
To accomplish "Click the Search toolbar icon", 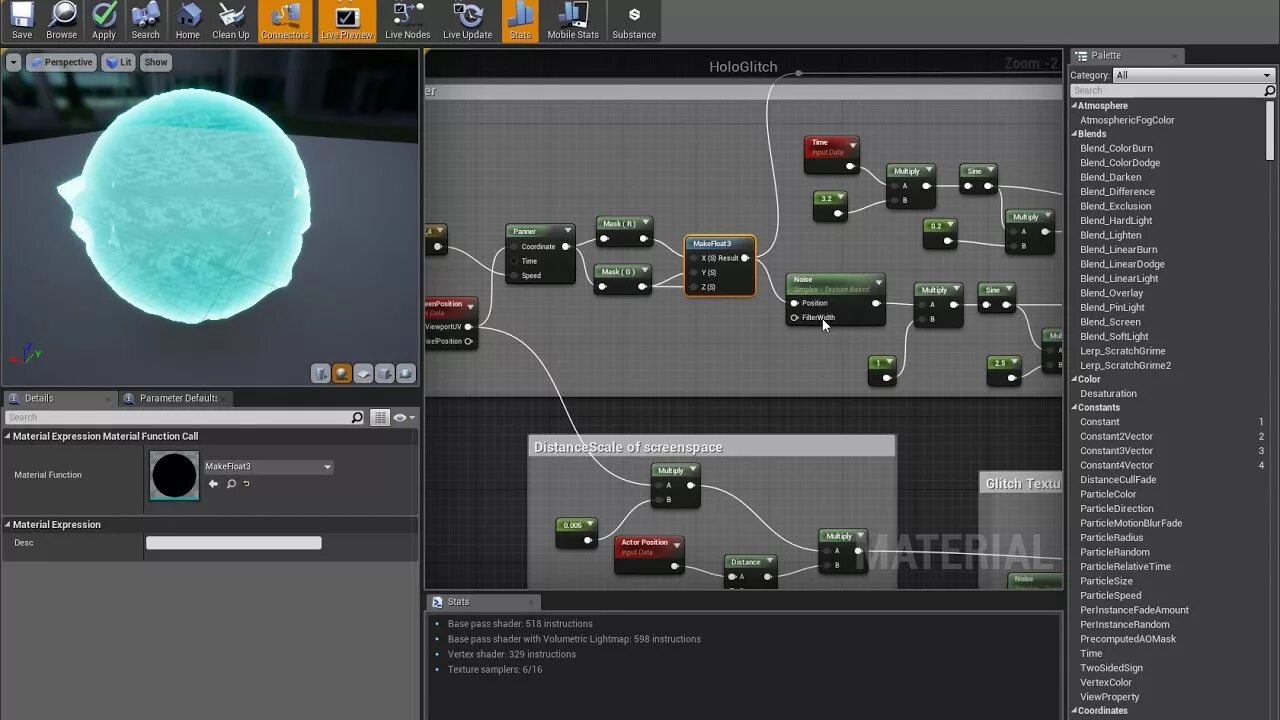I will click(x=146, y=21).
